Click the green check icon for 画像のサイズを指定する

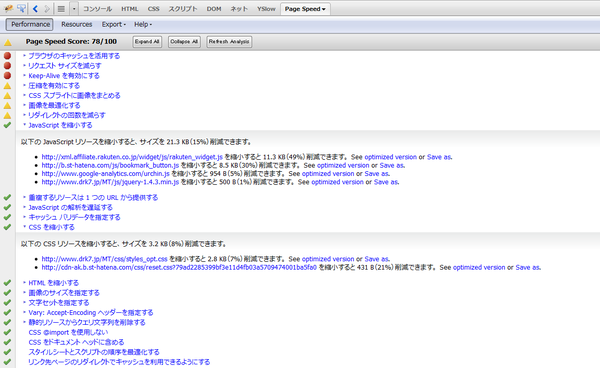click(x=7, y=293)
